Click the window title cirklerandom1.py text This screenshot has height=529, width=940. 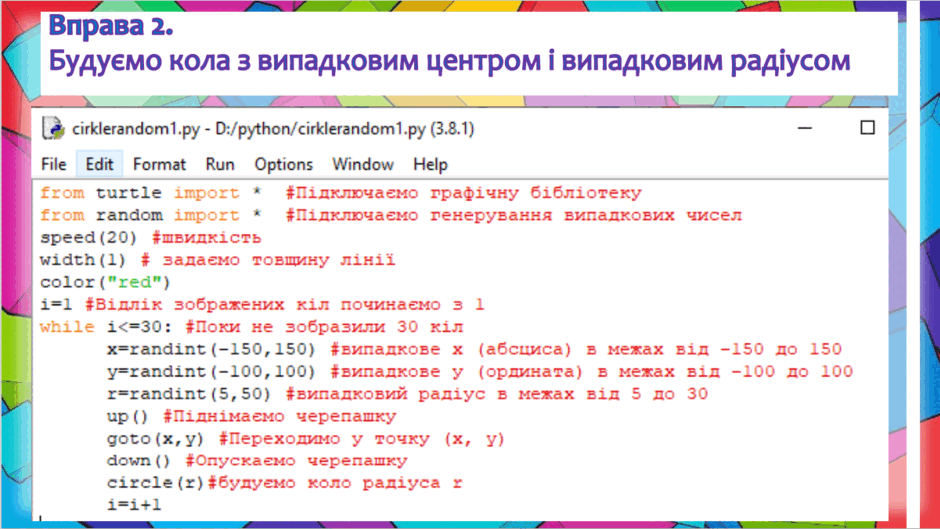click(273, 129)
